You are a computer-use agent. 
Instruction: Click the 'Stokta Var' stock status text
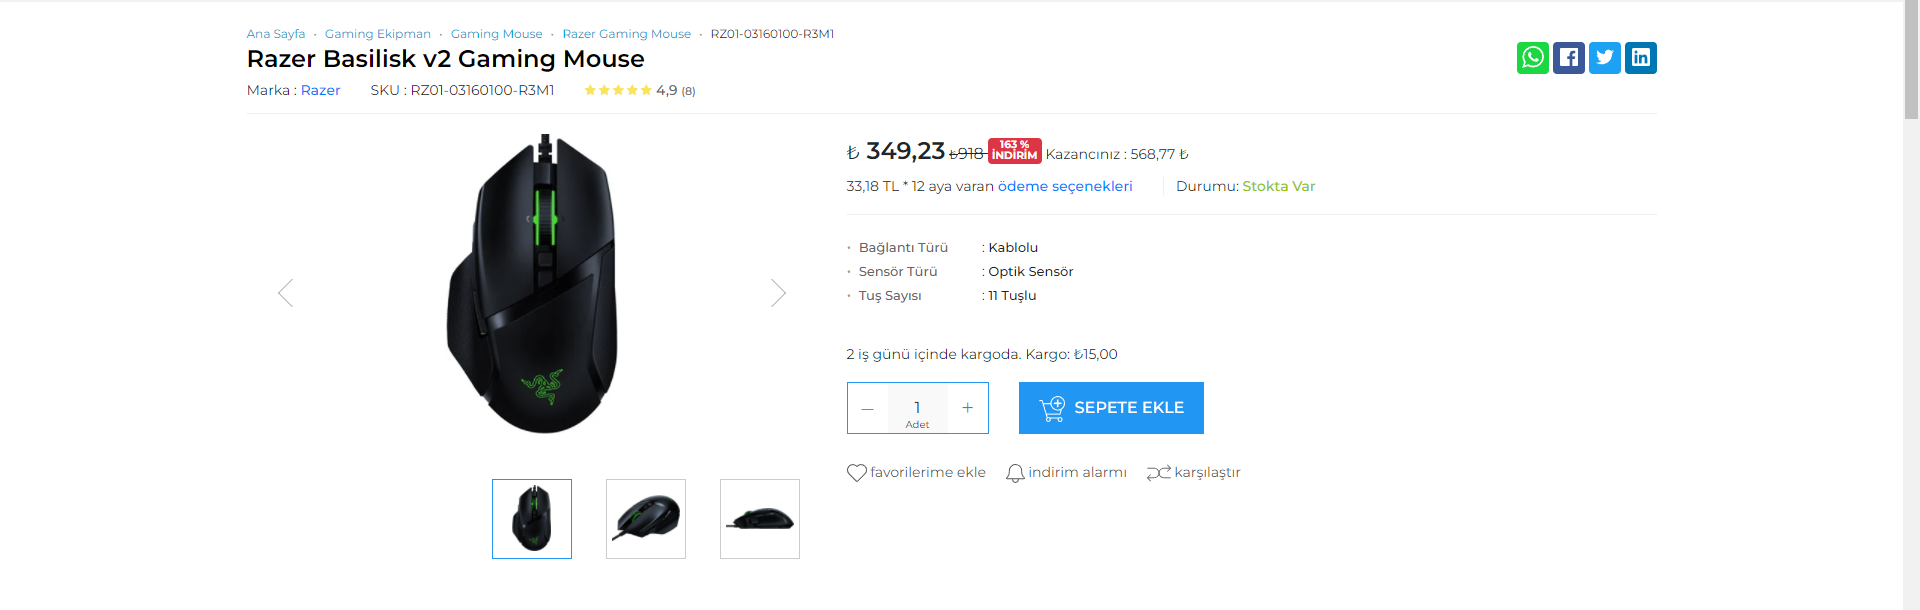pyautogui.click(x=1279, y=186)
